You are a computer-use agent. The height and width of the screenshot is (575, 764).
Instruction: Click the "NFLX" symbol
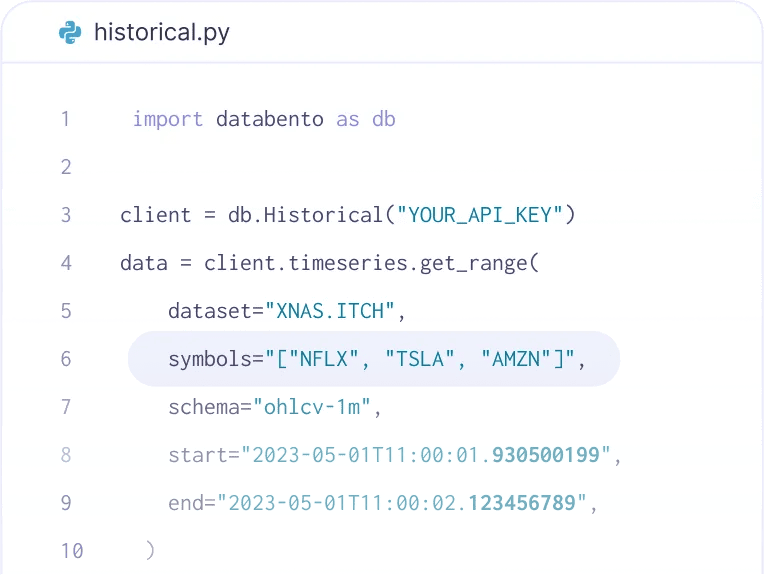click(x=324, y=359)
